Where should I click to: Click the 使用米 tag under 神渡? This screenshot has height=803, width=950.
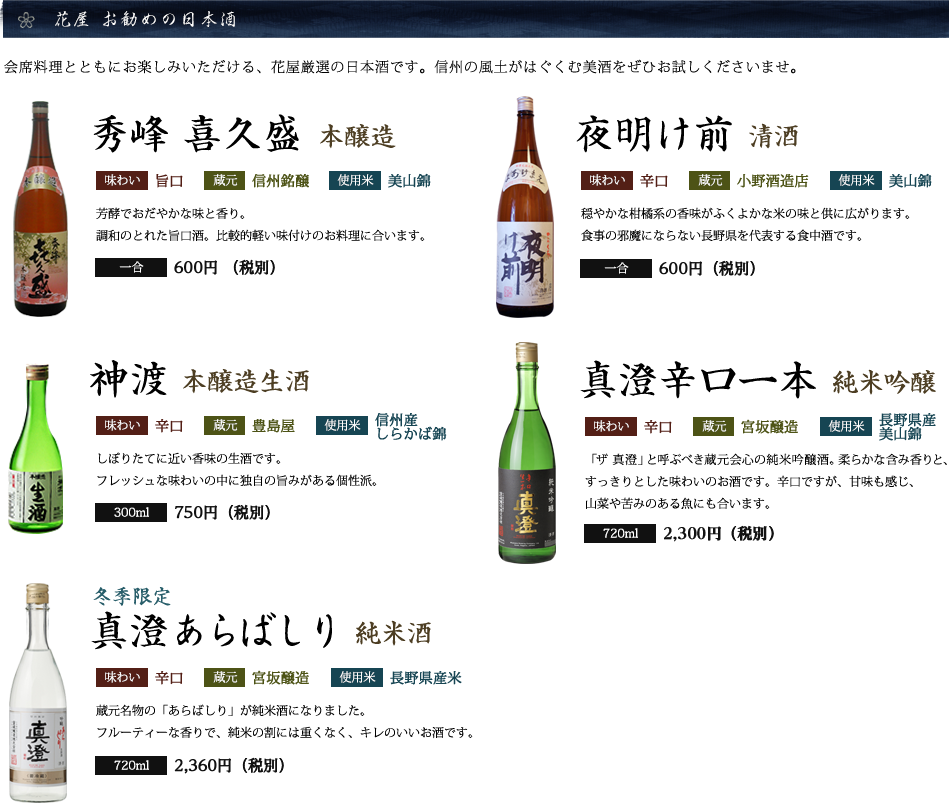pos(342,425)
